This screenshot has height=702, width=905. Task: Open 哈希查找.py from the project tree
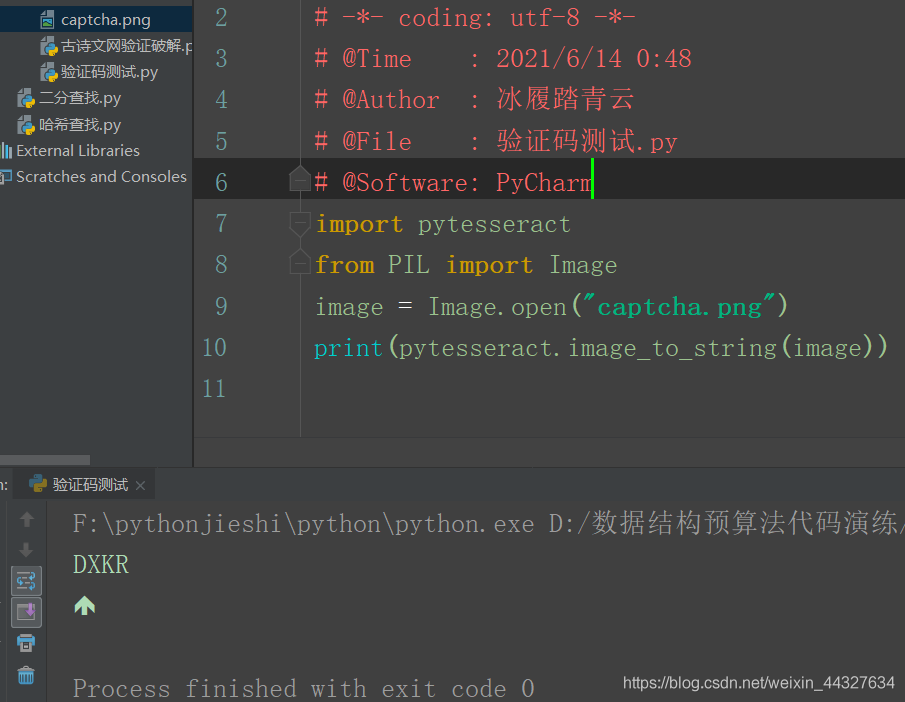click(x=80, y=125)
